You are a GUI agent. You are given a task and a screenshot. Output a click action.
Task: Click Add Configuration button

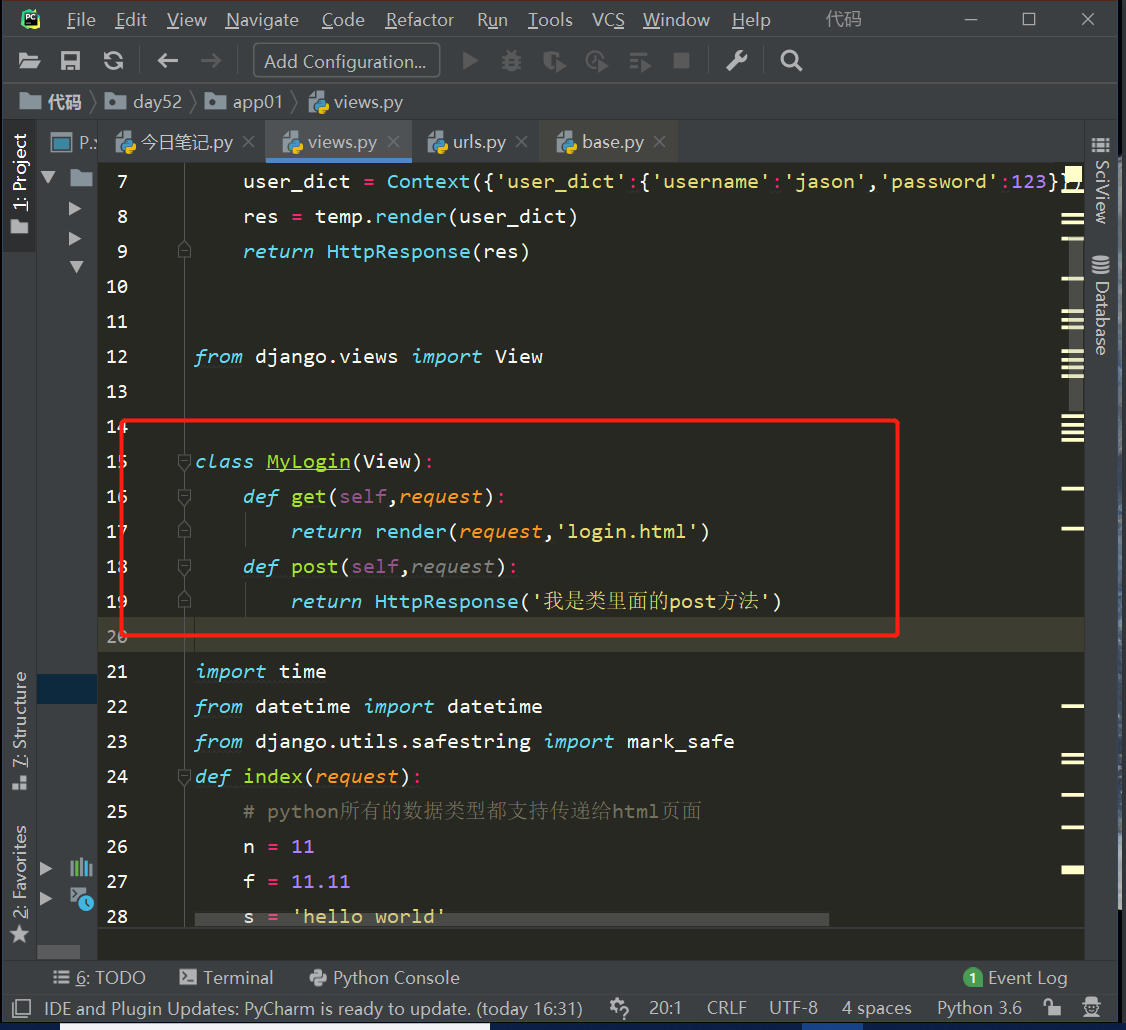346,61
